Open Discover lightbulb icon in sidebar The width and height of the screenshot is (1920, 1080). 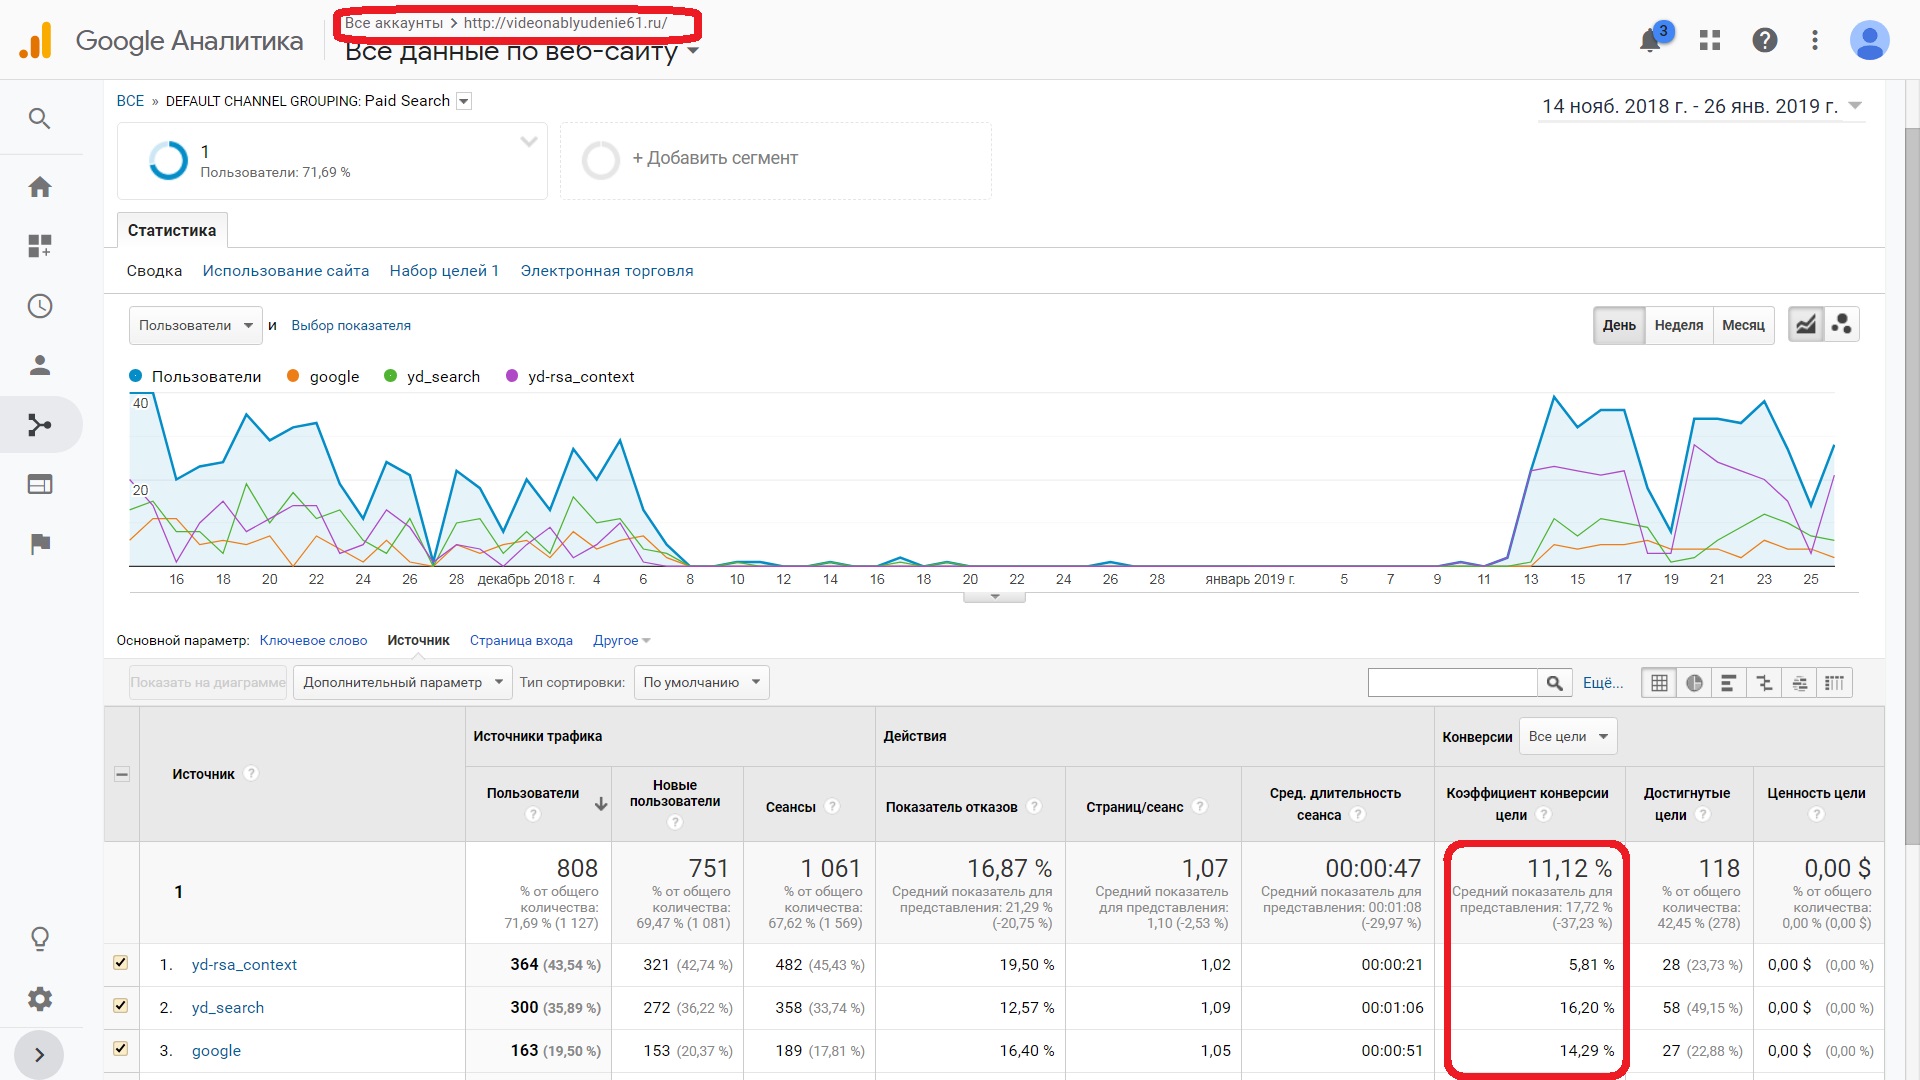tap(40, 939)
